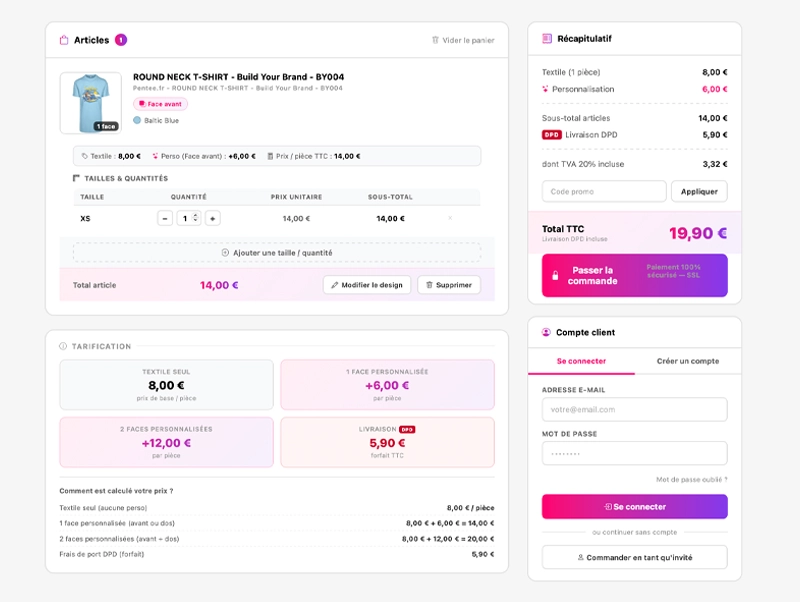Decrease XS quantity with the minus button

[x=165, y=218]
